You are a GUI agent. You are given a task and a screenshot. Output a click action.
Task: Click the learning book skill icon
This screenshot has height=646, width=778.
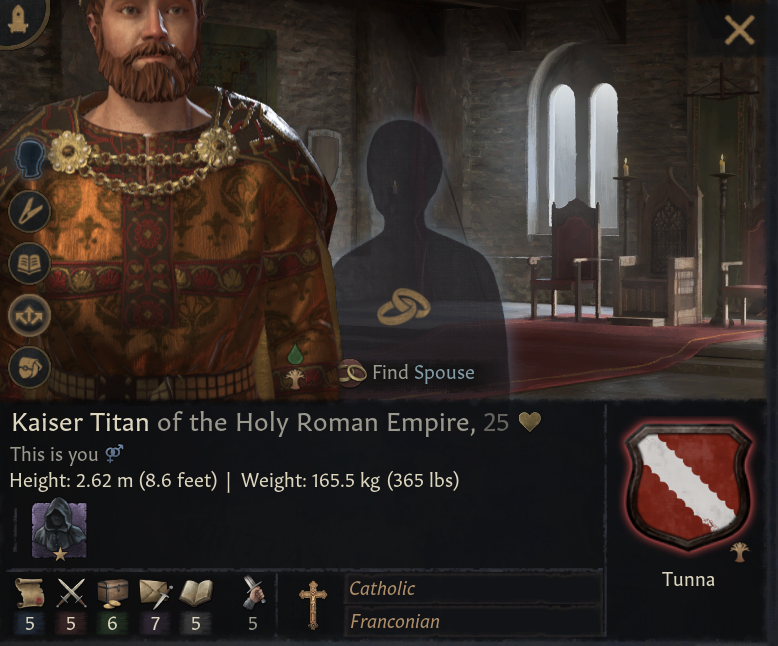(x=196, y=594)
